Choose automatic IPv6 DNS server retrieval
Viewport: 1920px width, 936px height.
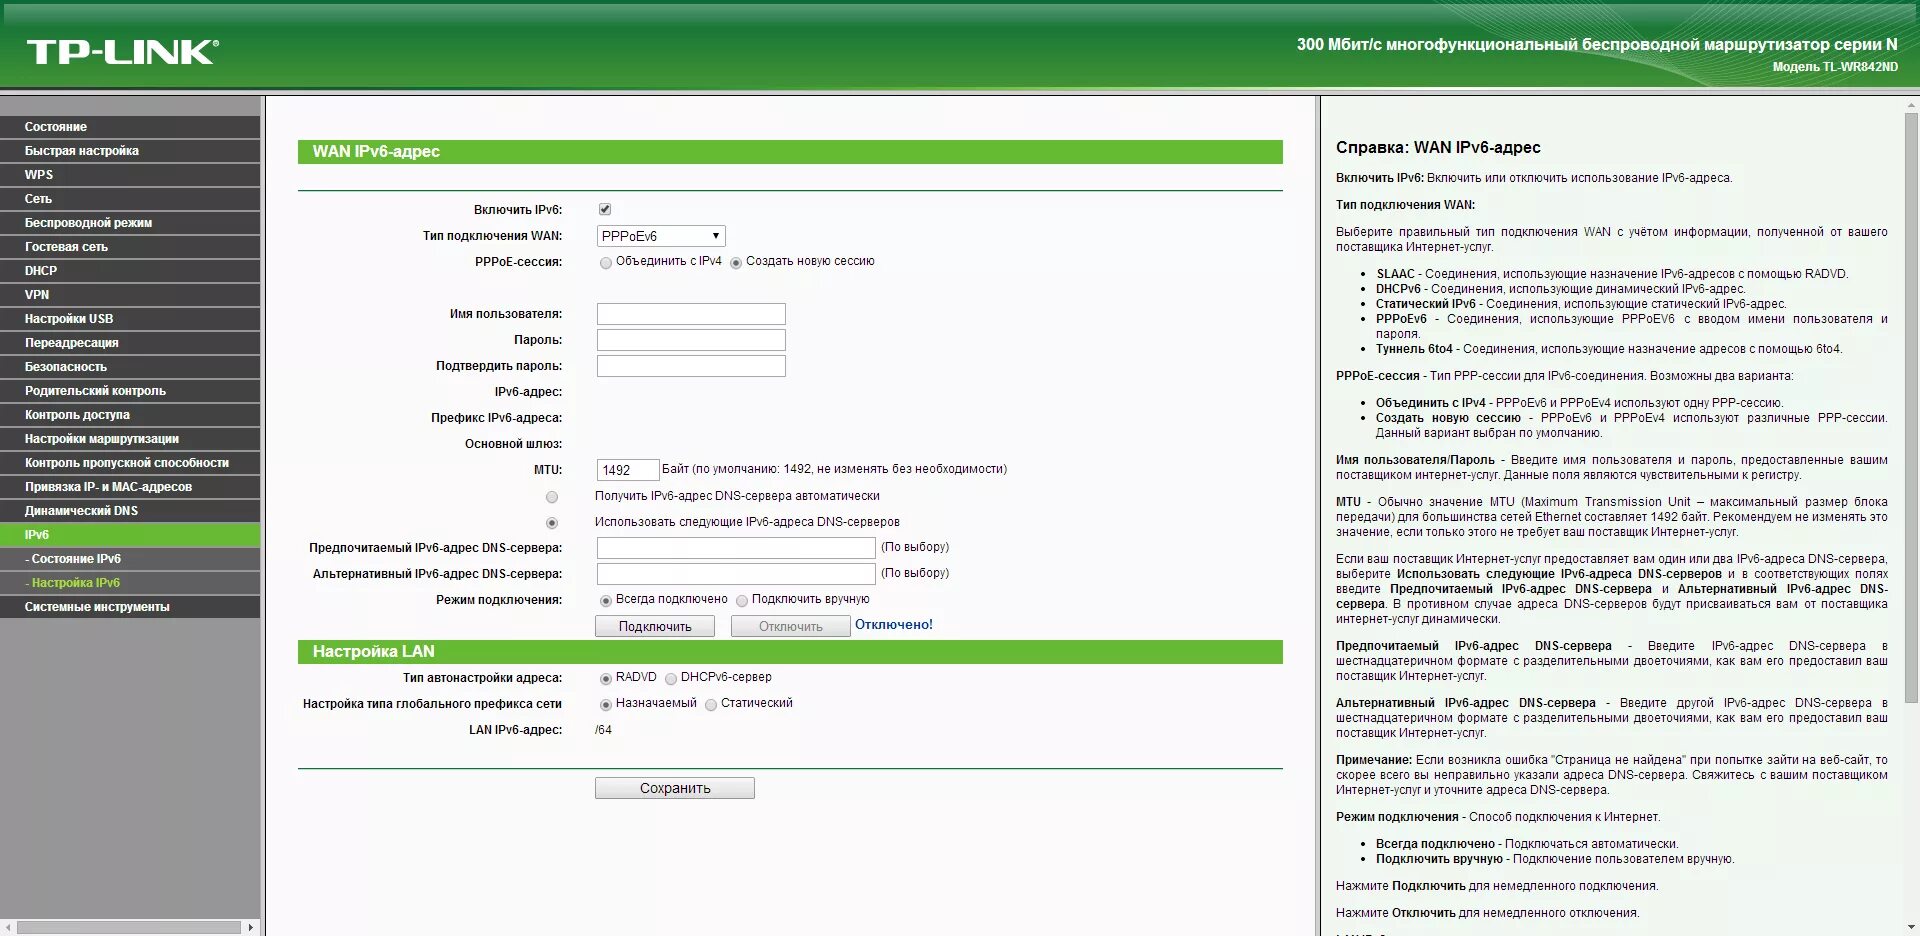pyautogui.click(x=552, y=497)
